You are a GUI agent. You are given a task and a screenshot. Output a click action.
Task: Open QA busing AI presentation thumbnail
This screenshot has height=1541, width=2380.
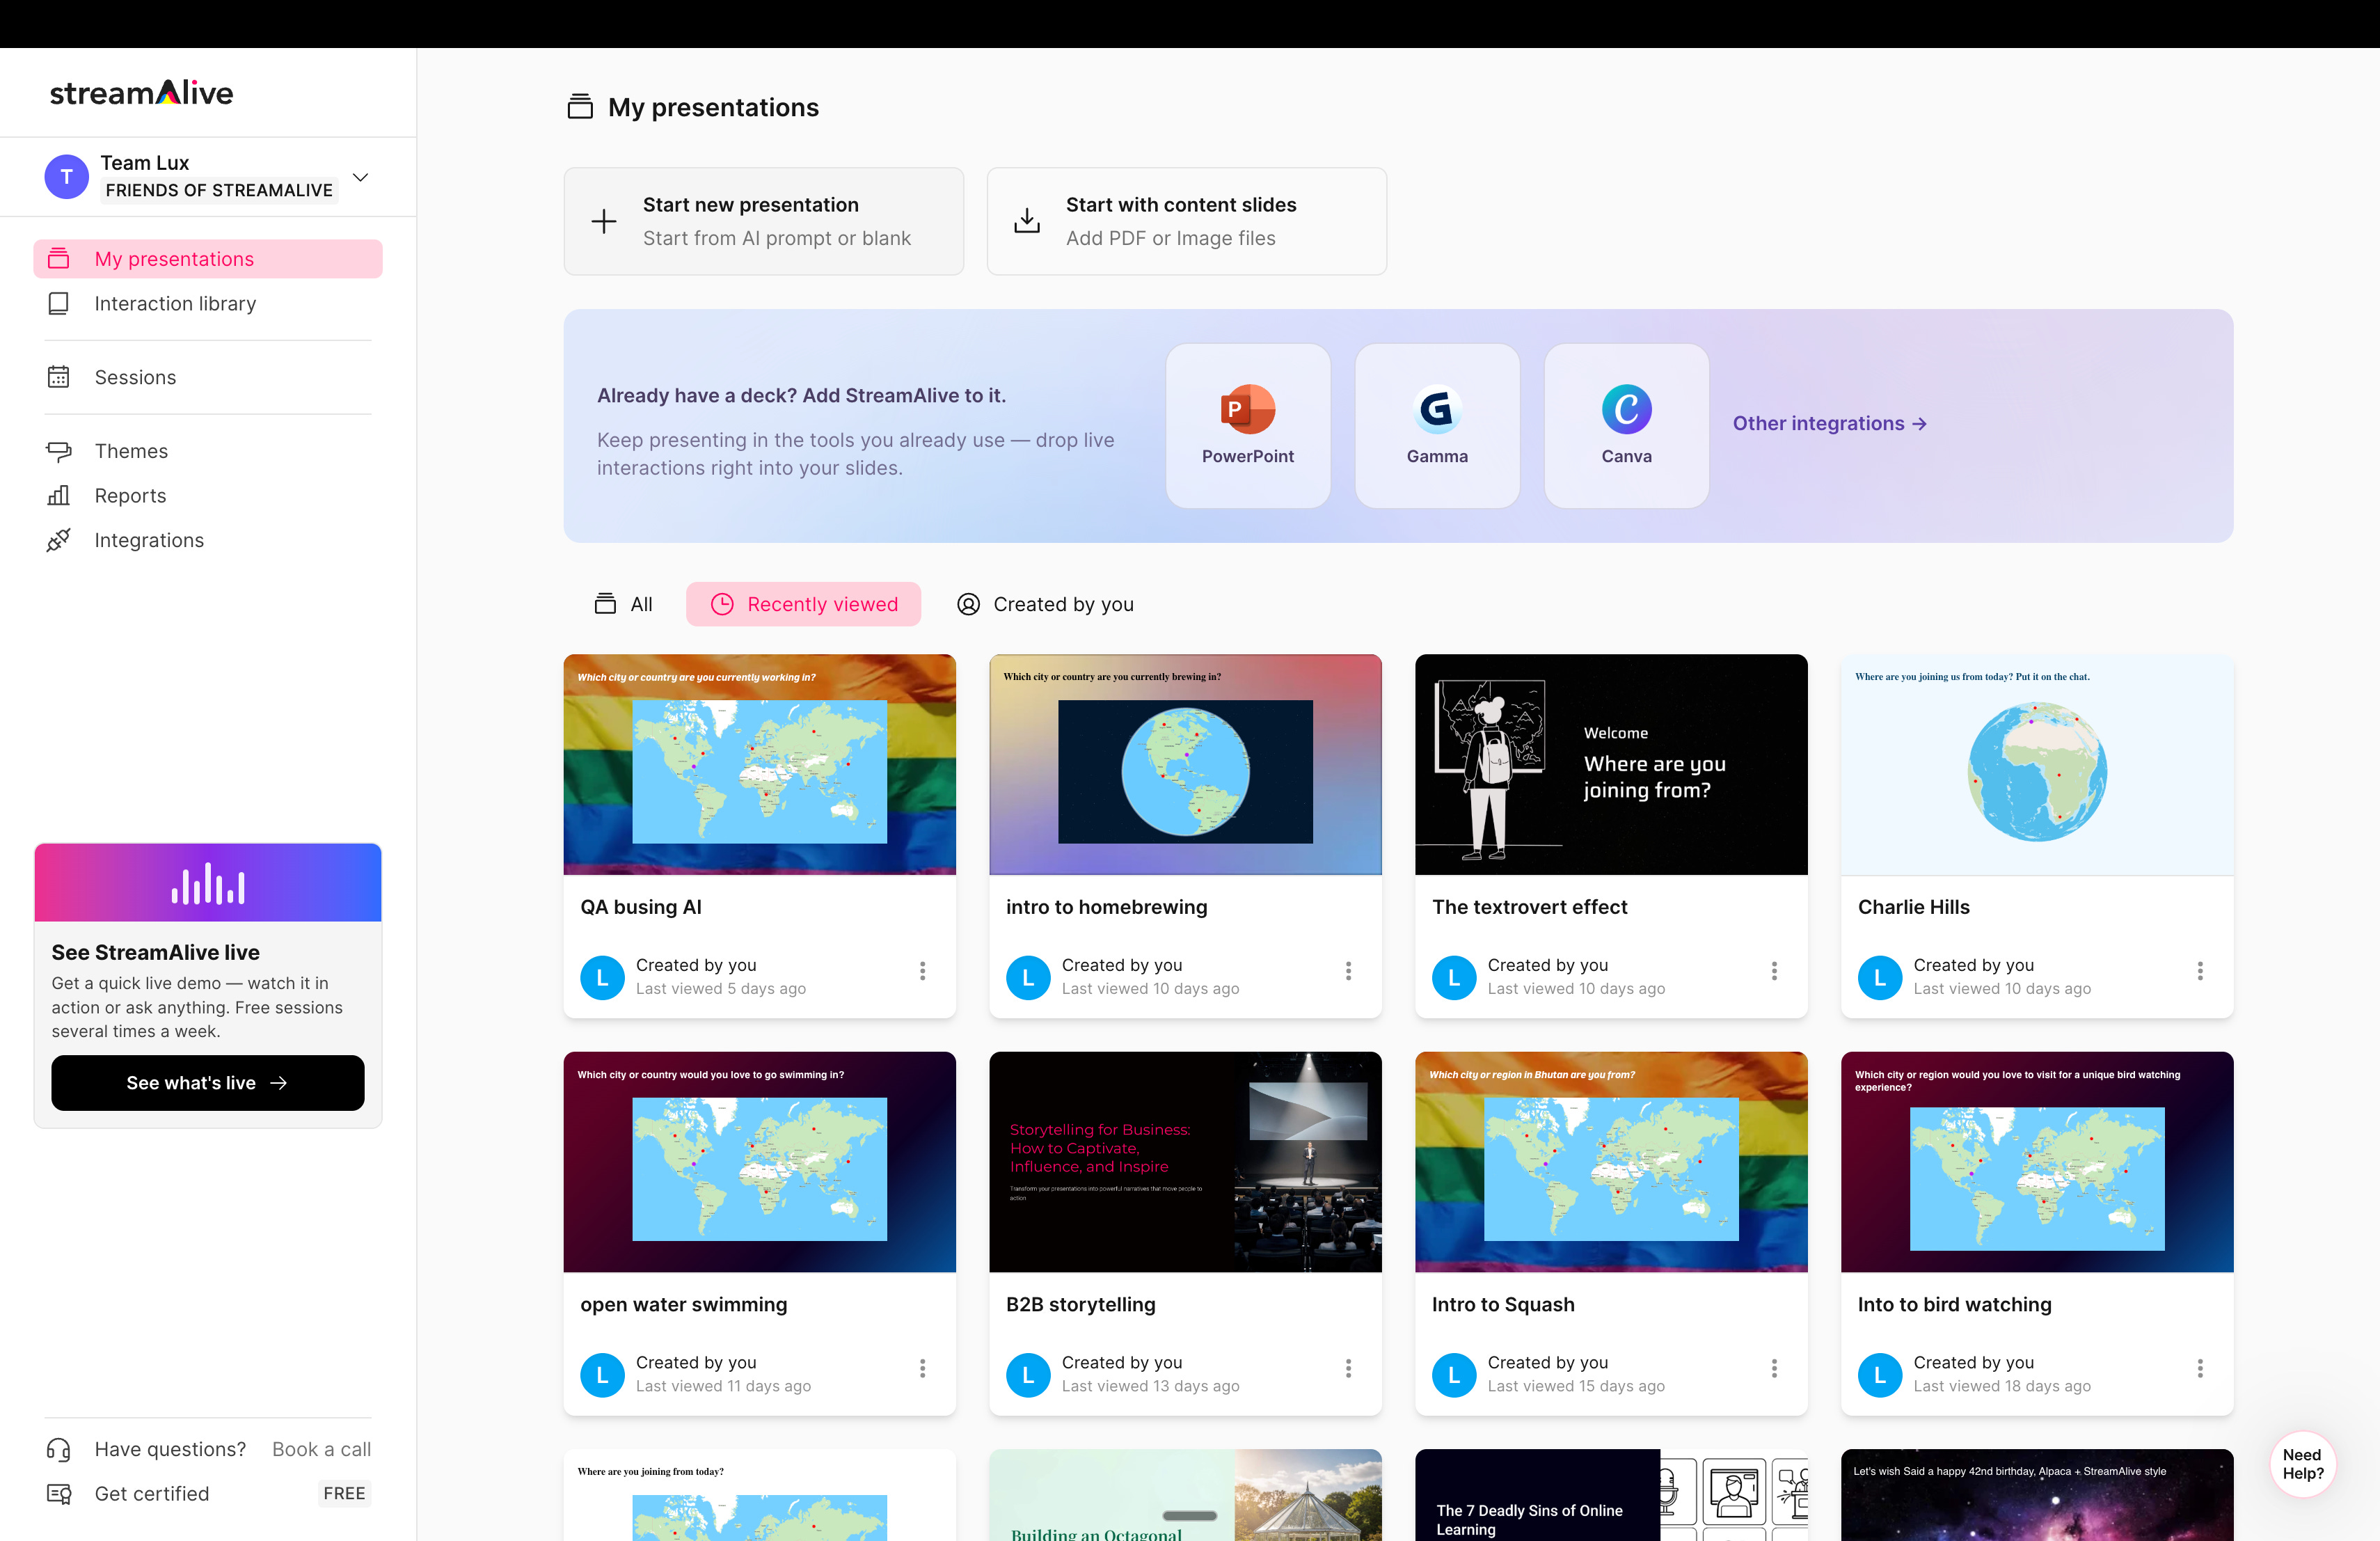(x=760, y=765)
